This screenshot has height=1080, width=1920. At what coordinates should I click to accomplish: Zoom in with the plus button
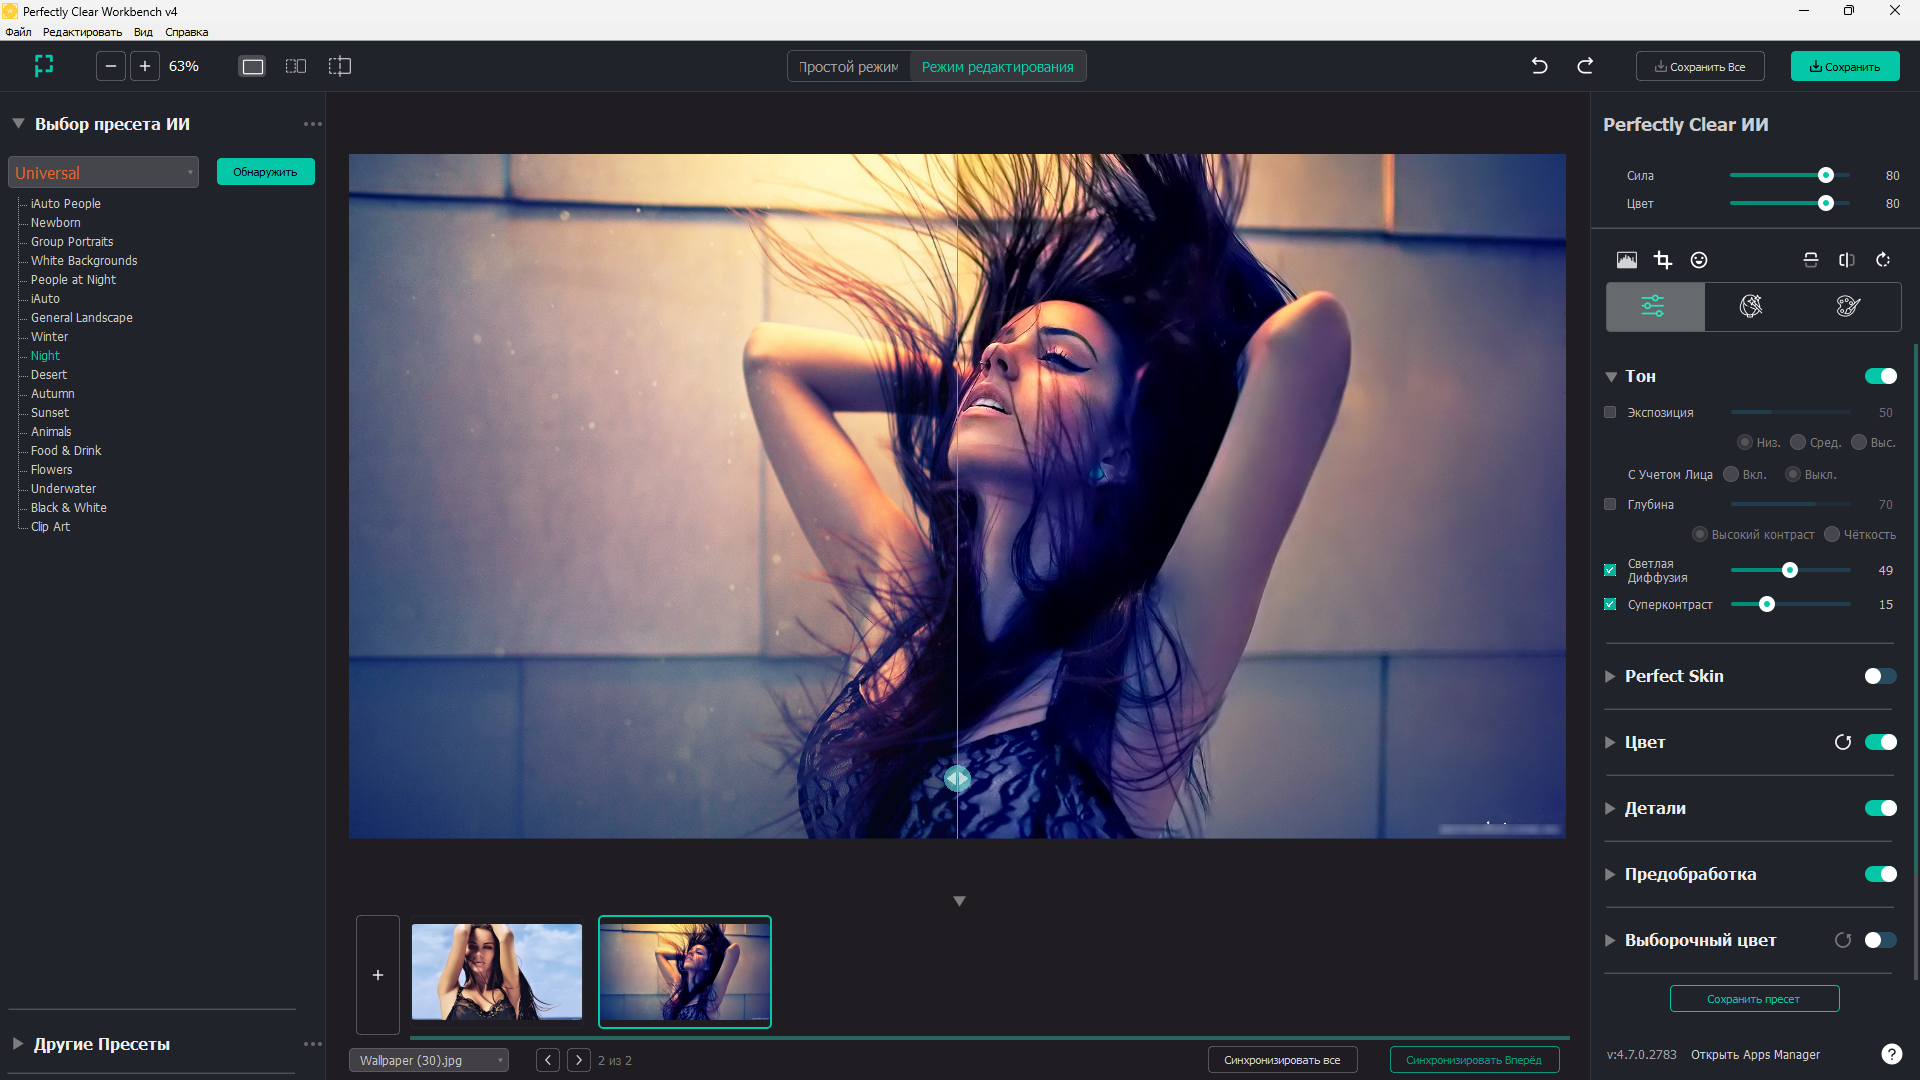[x=145, y=66]
